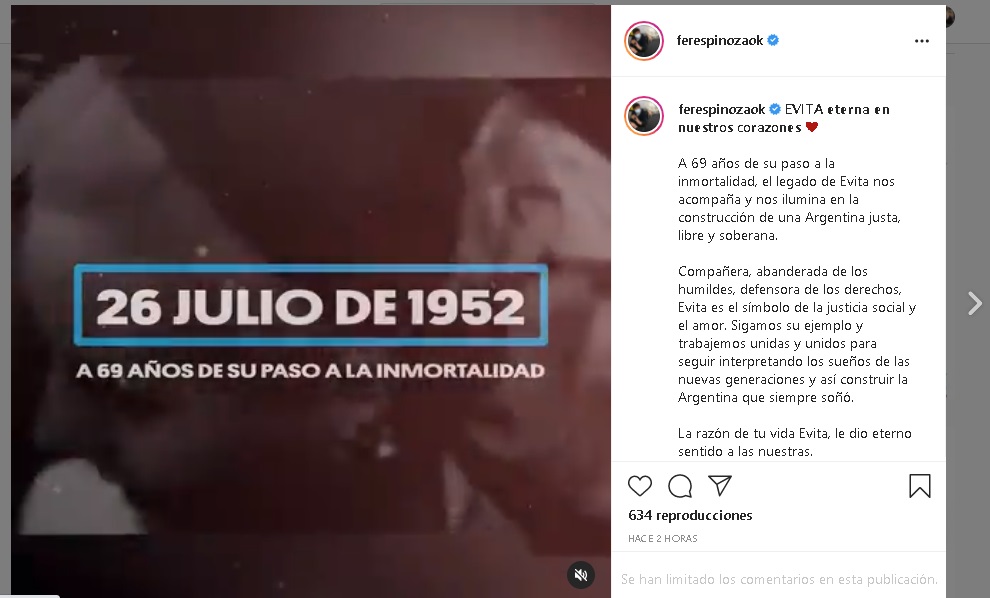Open comments via speech bubble icon
The height and width of the screenshot is (598, 990).
pyautogui.click(x=680, y=486)
